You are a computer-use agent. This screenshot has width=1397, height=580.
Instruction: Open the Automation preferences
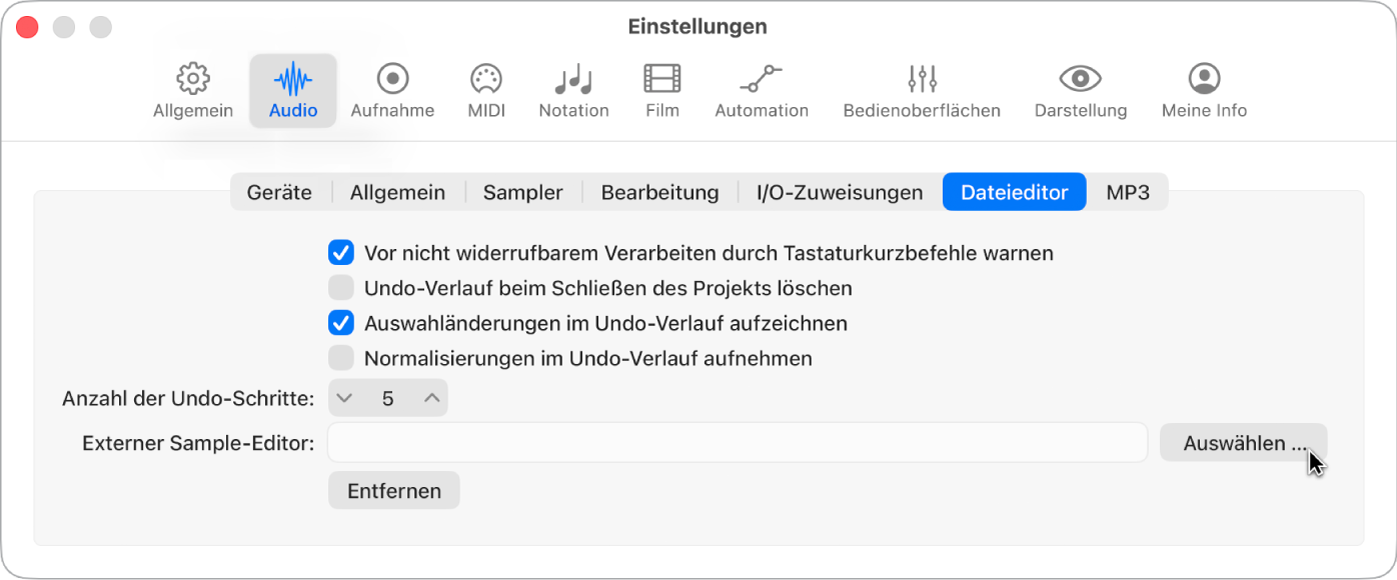(761, 90)
